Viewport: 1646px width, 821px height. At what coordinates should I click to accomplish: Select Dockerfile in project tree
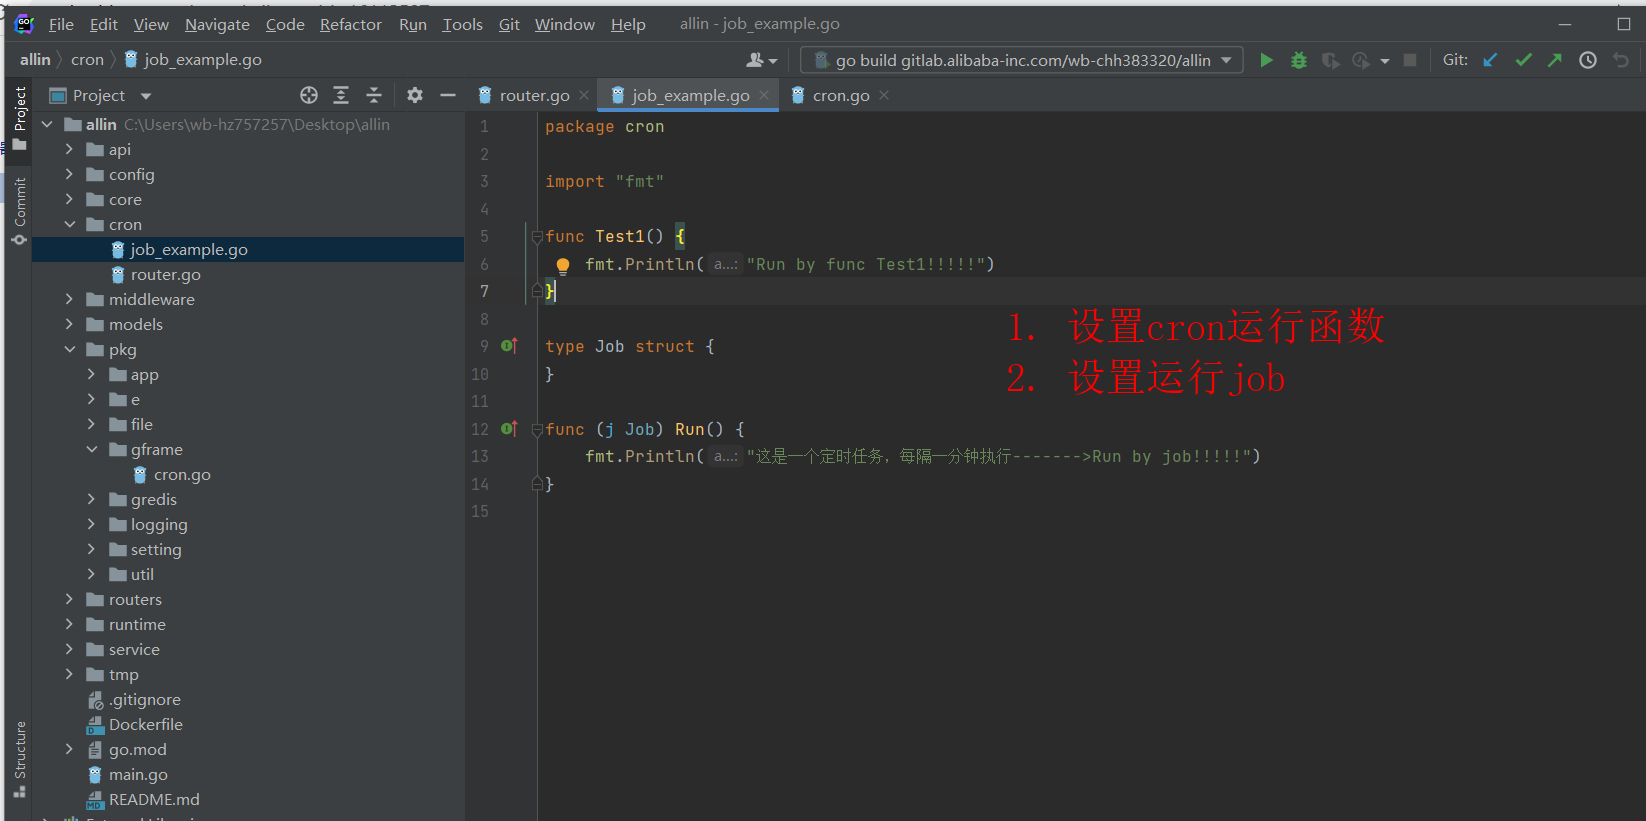pos(145,724)
